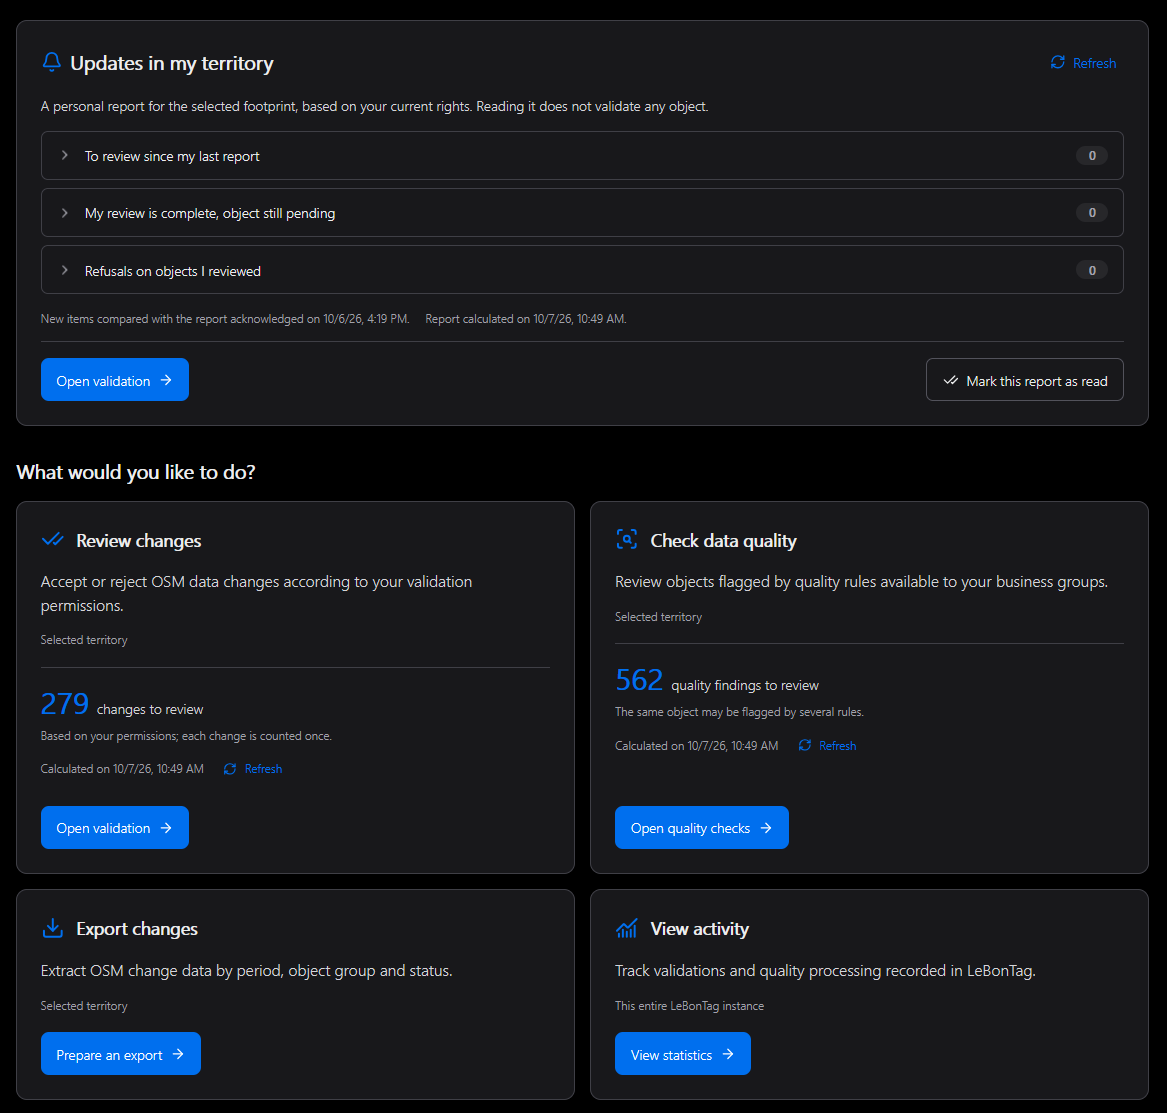The image size is (1167, 1113).
Task: View statistics
Action: click(682, 1053)
